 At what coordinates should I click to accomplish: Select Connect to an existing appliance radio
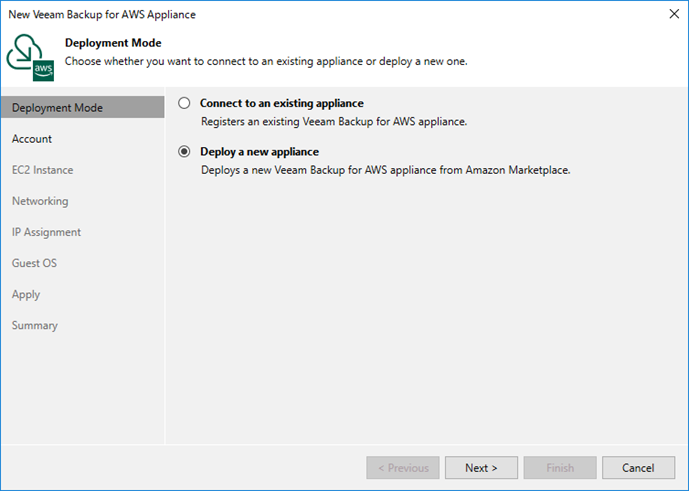(x=184, y=103)
